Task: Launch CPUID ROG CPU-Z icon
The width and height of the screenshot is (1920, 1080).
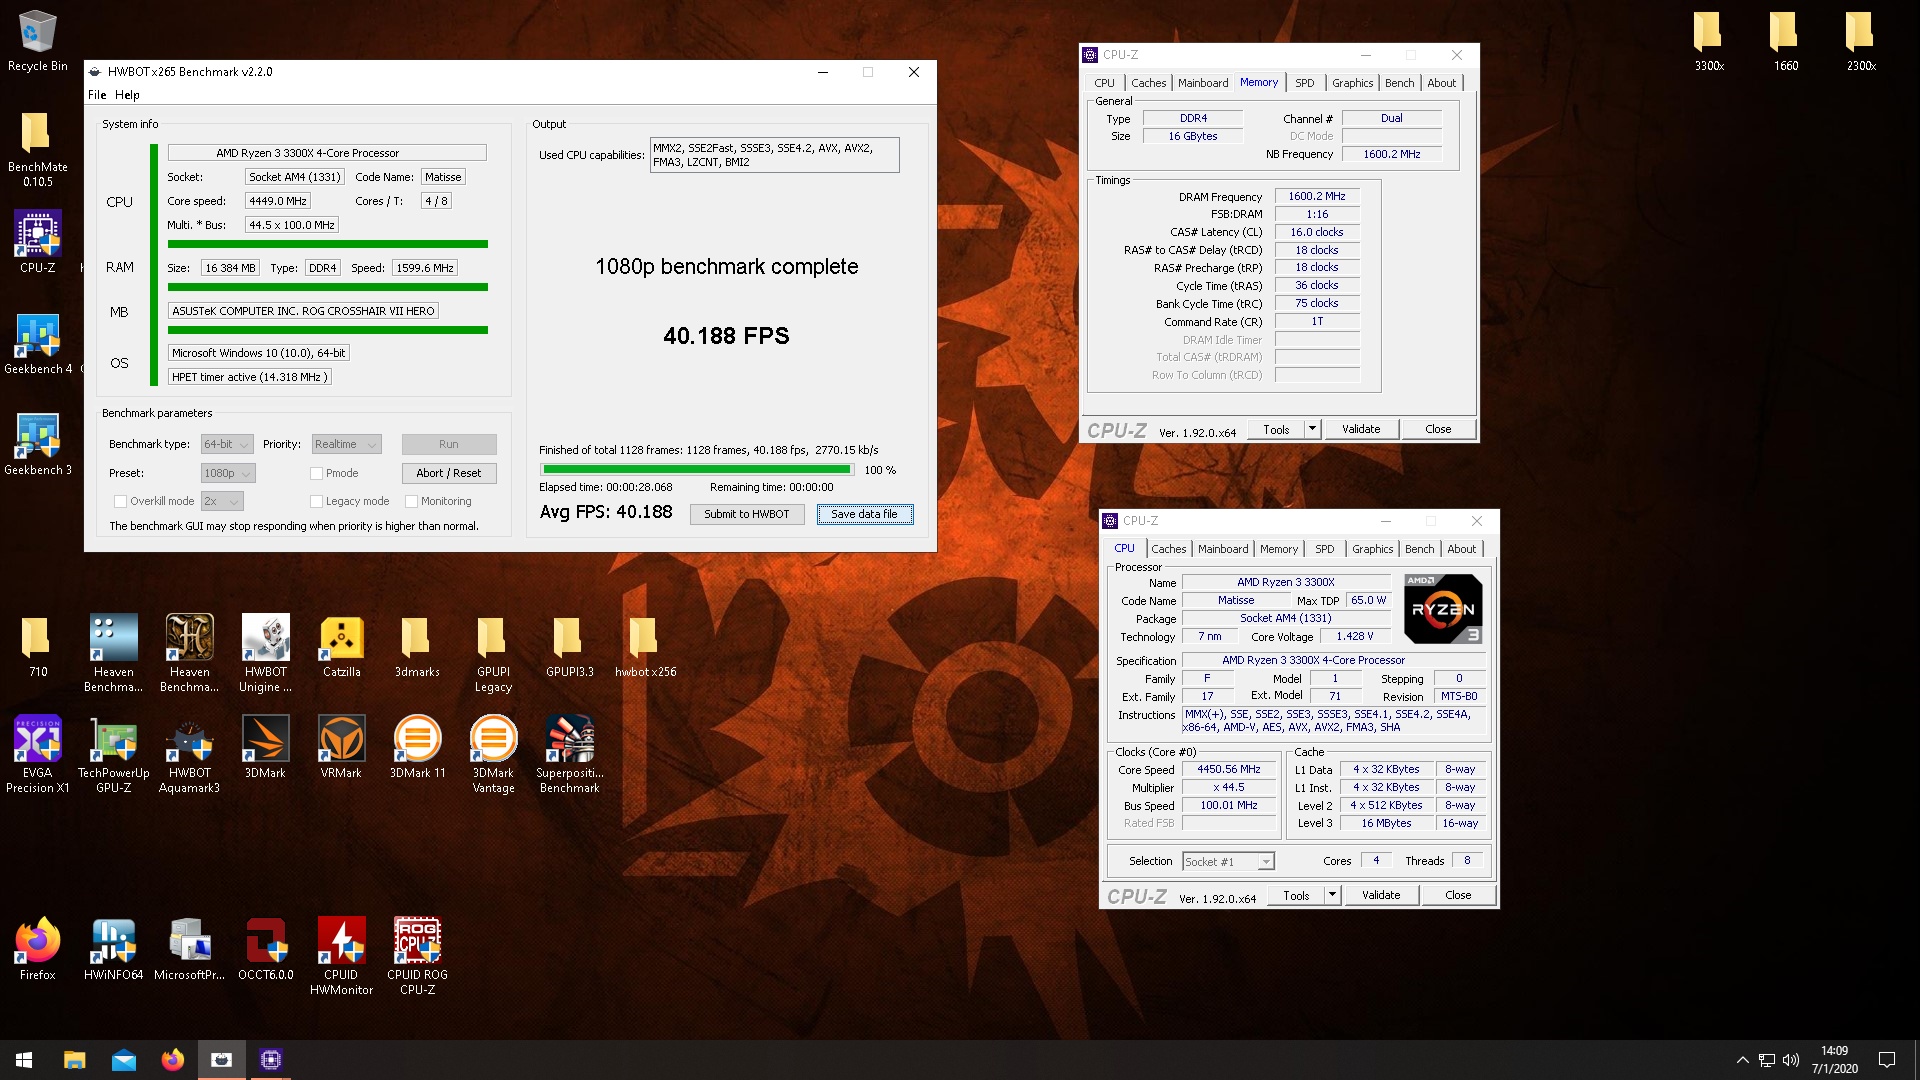Action: coord(417,956)
